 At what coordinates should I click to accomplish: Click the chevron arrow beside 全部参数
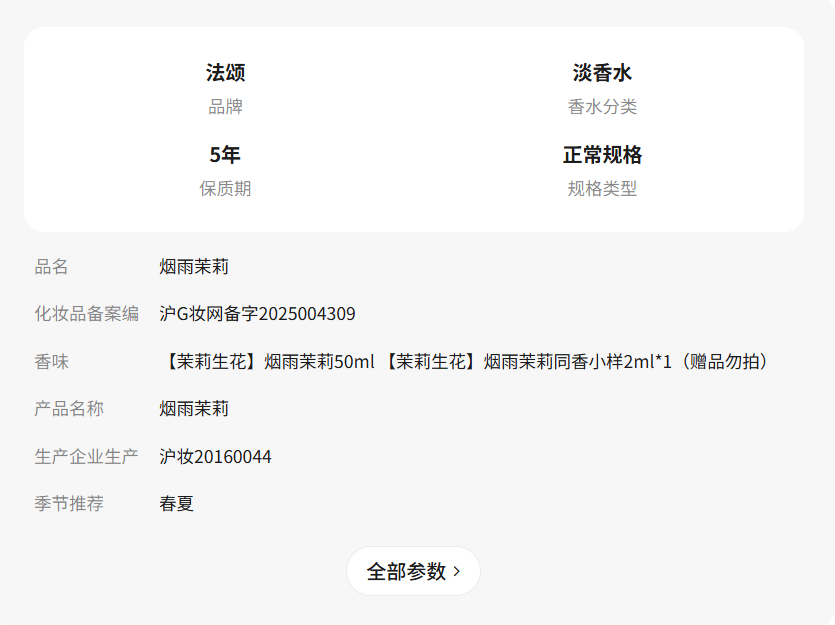tap(456, 572)
